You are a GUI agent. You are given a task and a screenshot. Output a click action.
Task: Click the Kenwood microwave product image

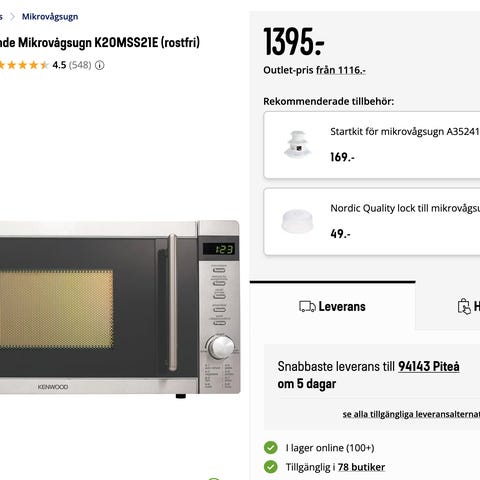[120, 308]
